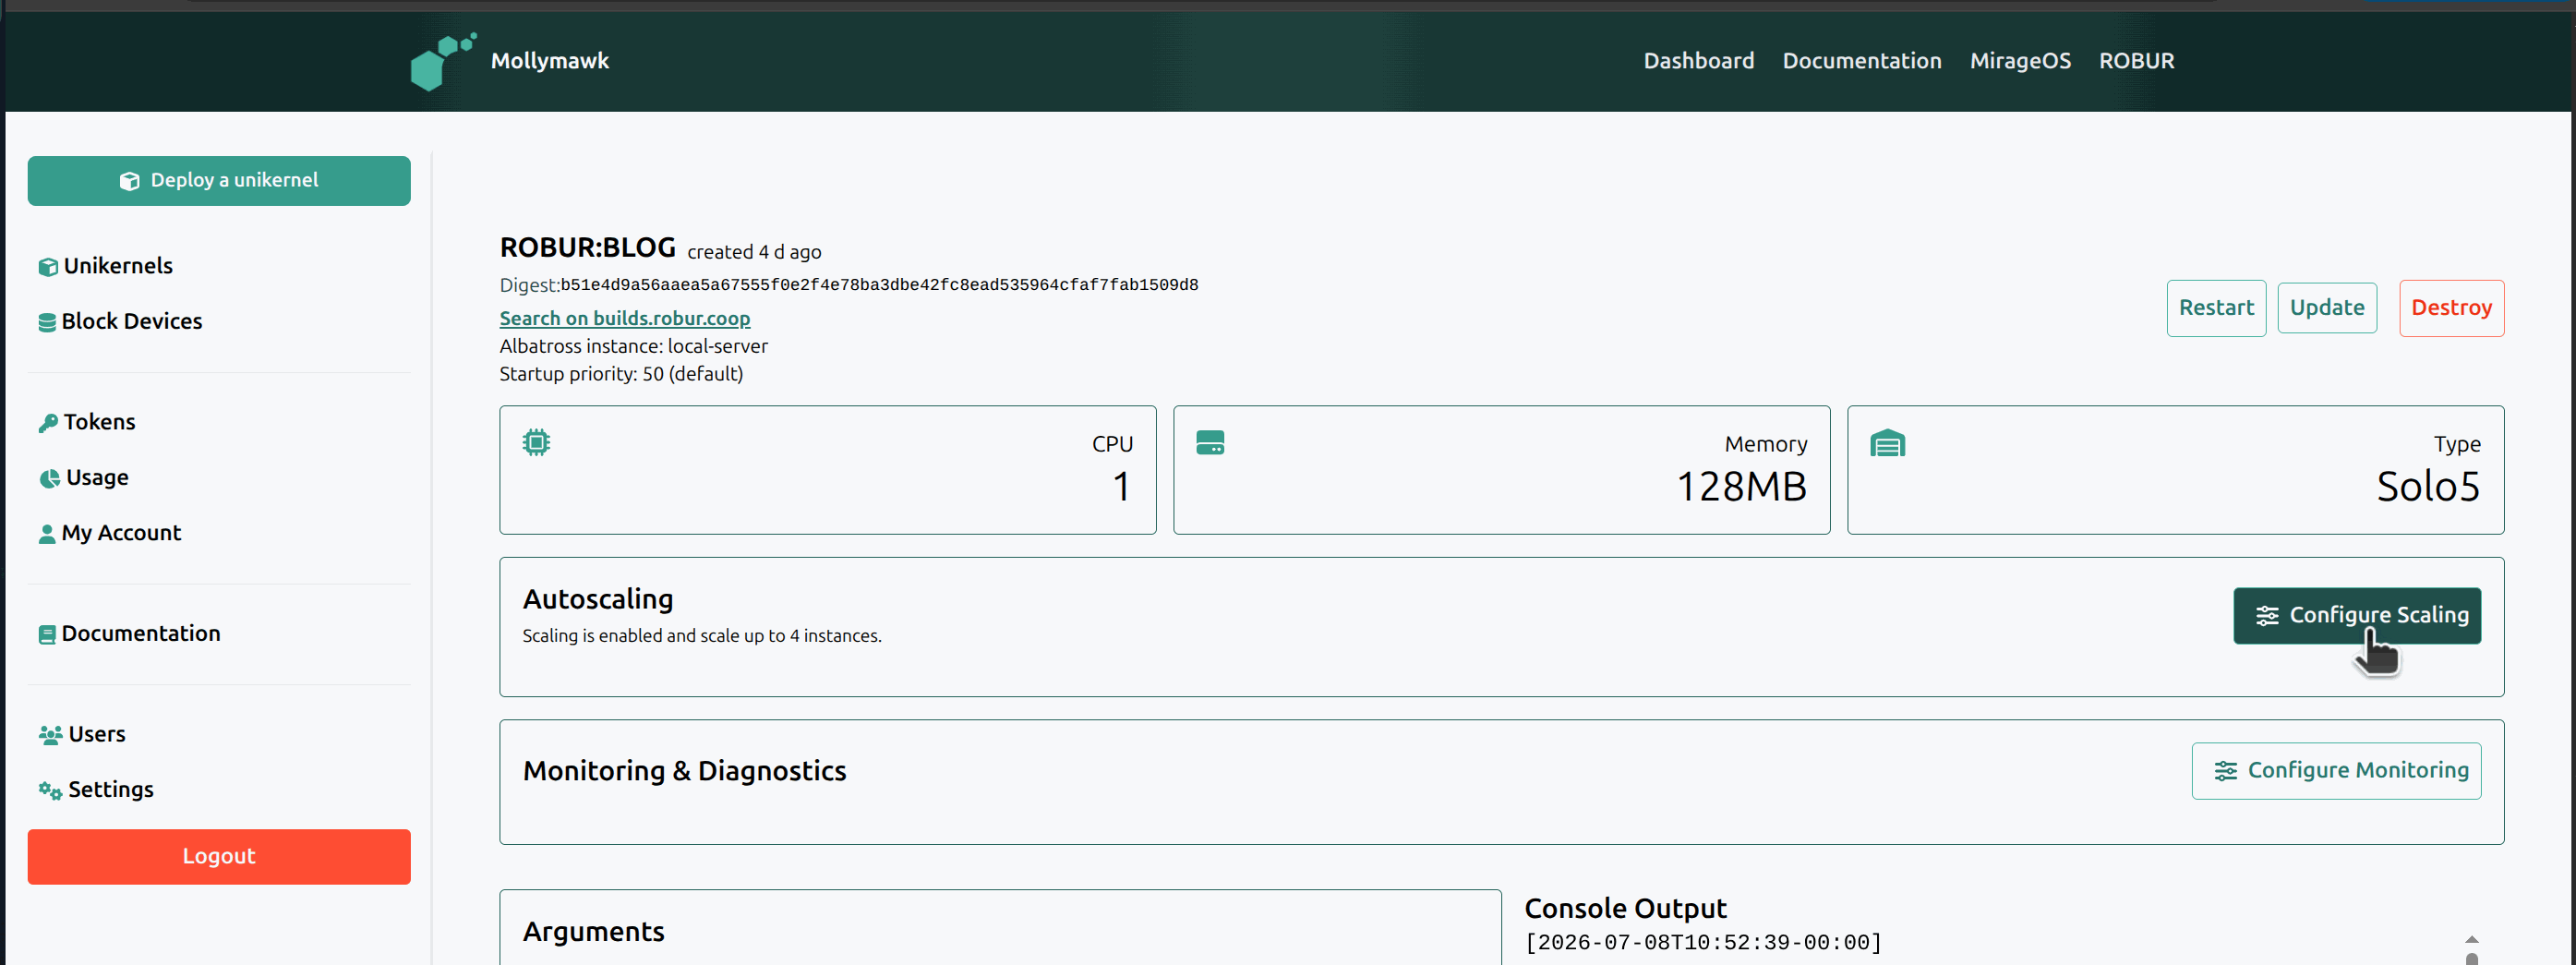Click the key icon beside Tokens
The image size is (2576, 965).
pyautogui.click(x=48, y=423)
